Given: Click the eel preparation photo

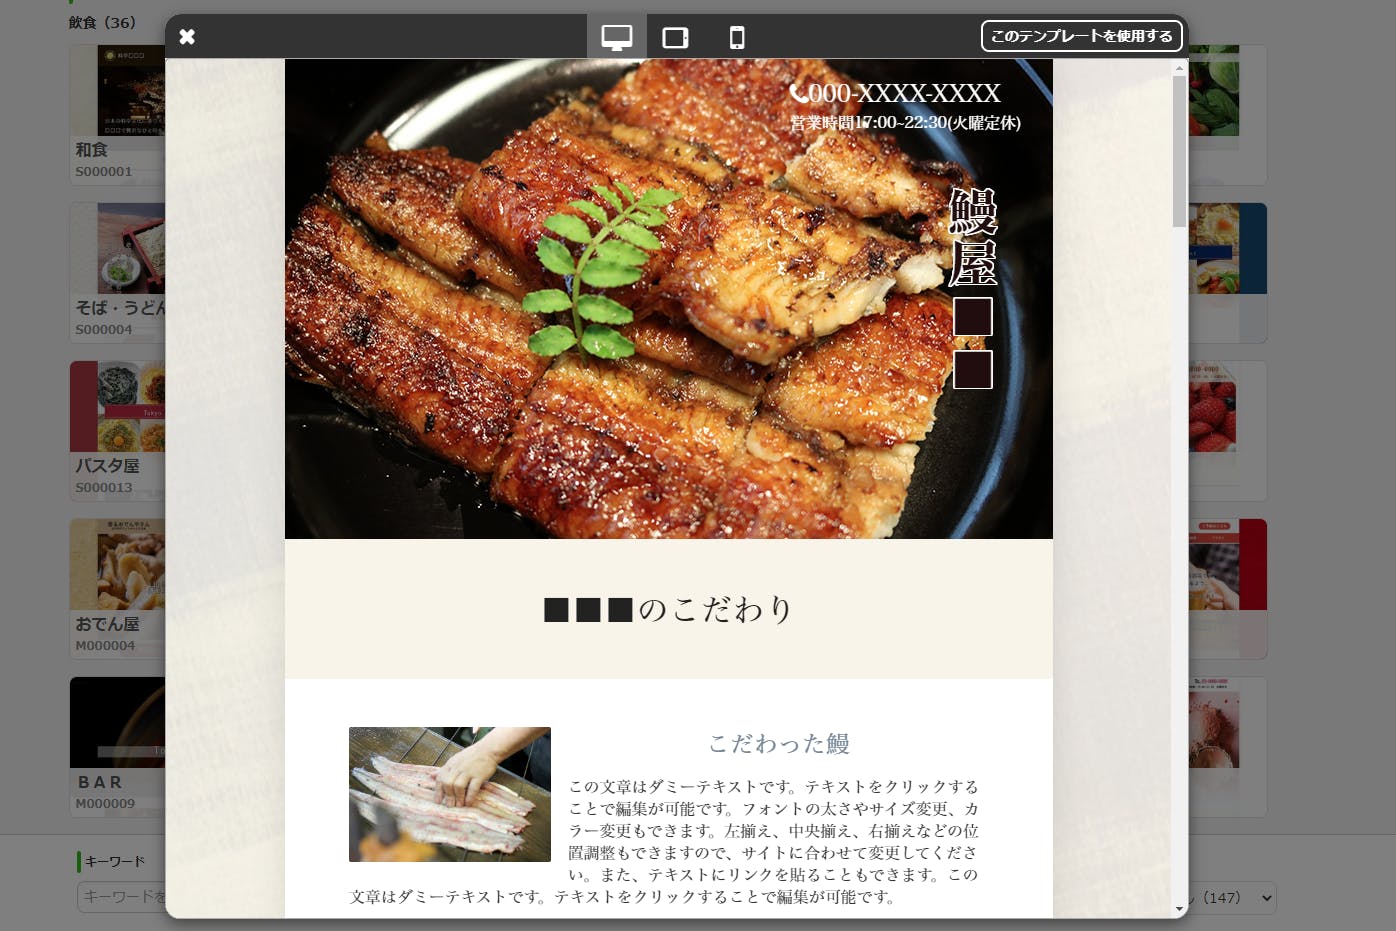Looking at the screenshot, I should click(x=449, y=794).
